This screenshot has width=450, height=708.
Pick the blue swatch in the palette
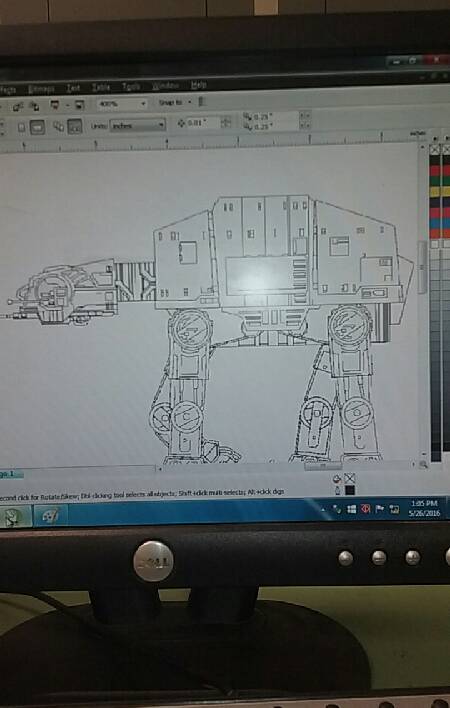click(435, 223)
